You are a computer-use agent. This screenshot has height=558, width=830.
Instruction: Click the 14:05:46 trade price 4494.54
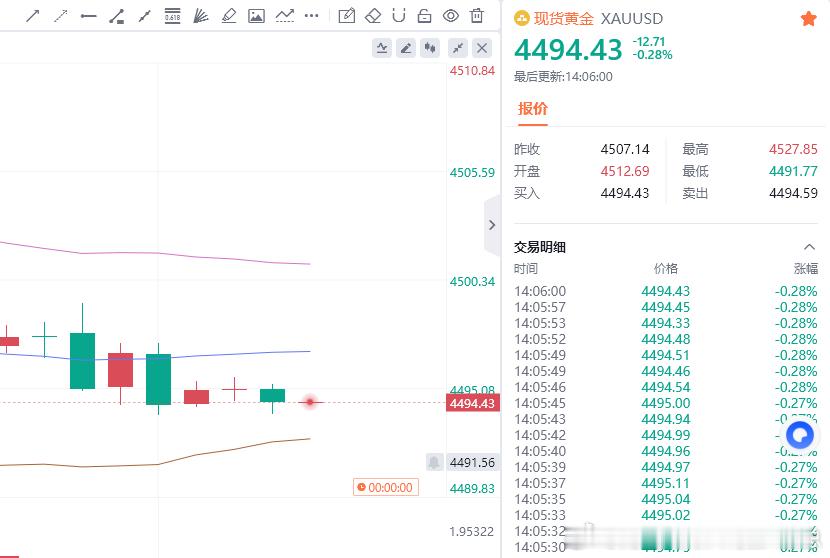665,387
